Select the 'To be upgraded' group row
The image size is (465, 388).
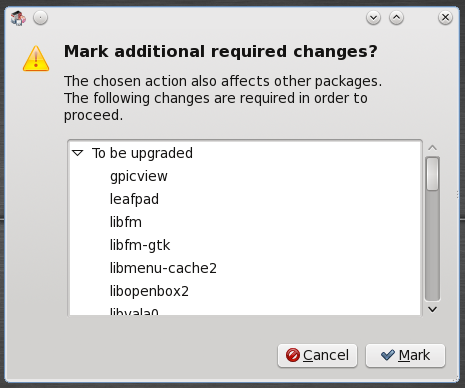click(x=245, y=153)
